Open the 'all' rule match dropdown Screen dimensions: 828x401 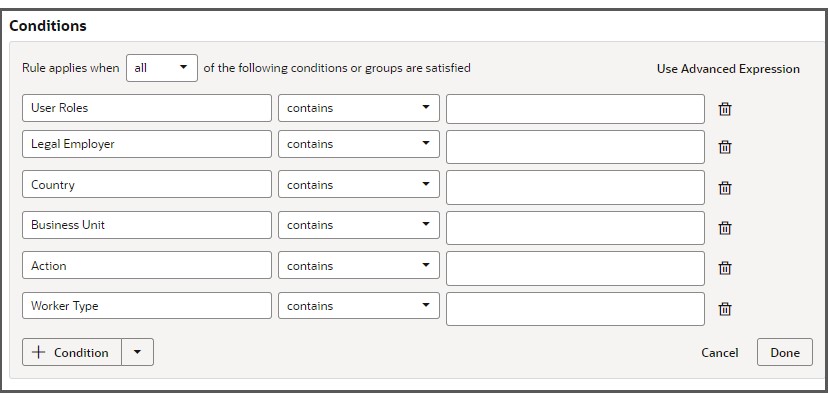point(162,68)
